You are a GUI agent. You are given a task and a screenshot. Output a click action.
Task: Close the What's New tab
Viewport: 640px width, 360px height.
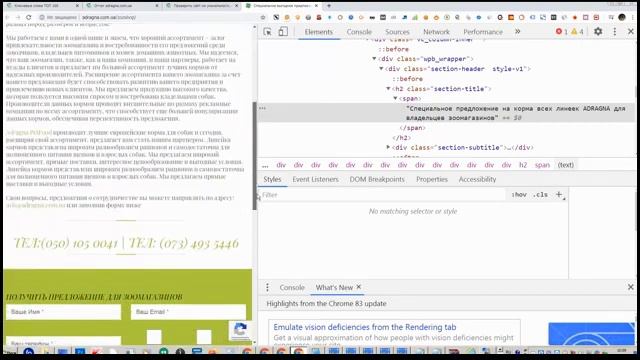pyautogui.click(x=359, y=287)
